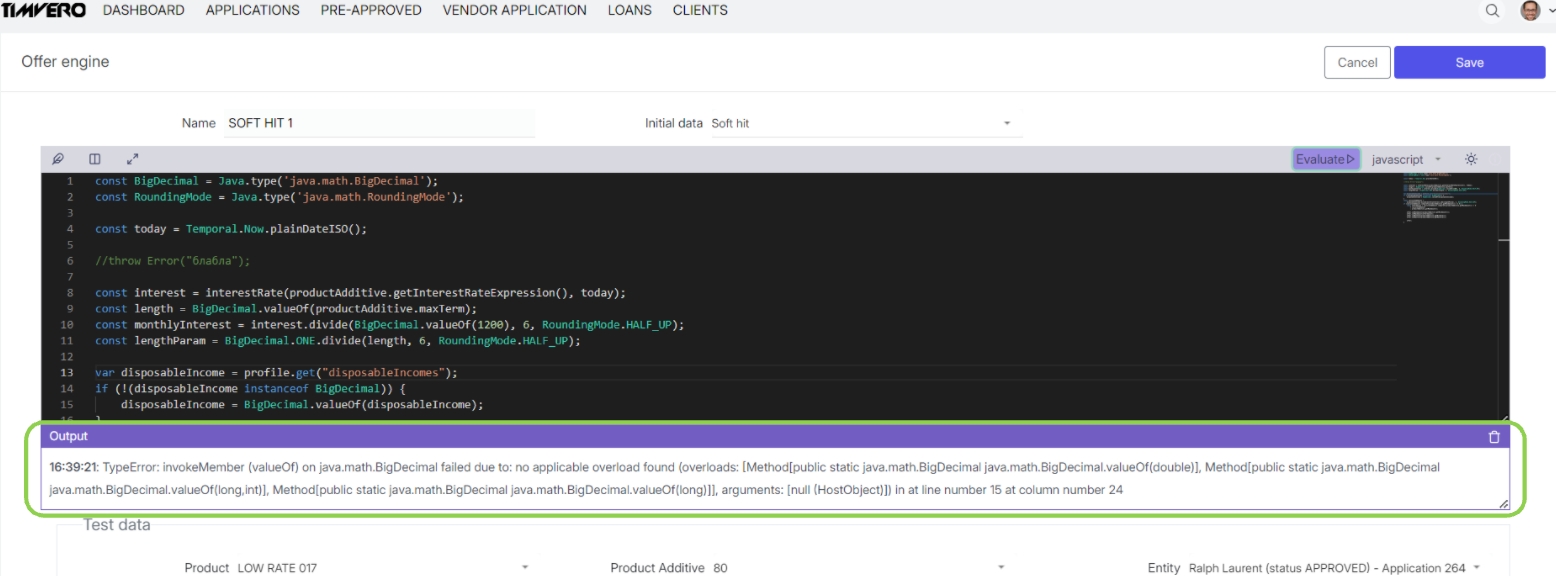The height and width of the screenshot is (576, 1556).
Task: Navigate to Vendor Application
Action: coord(514,10)
